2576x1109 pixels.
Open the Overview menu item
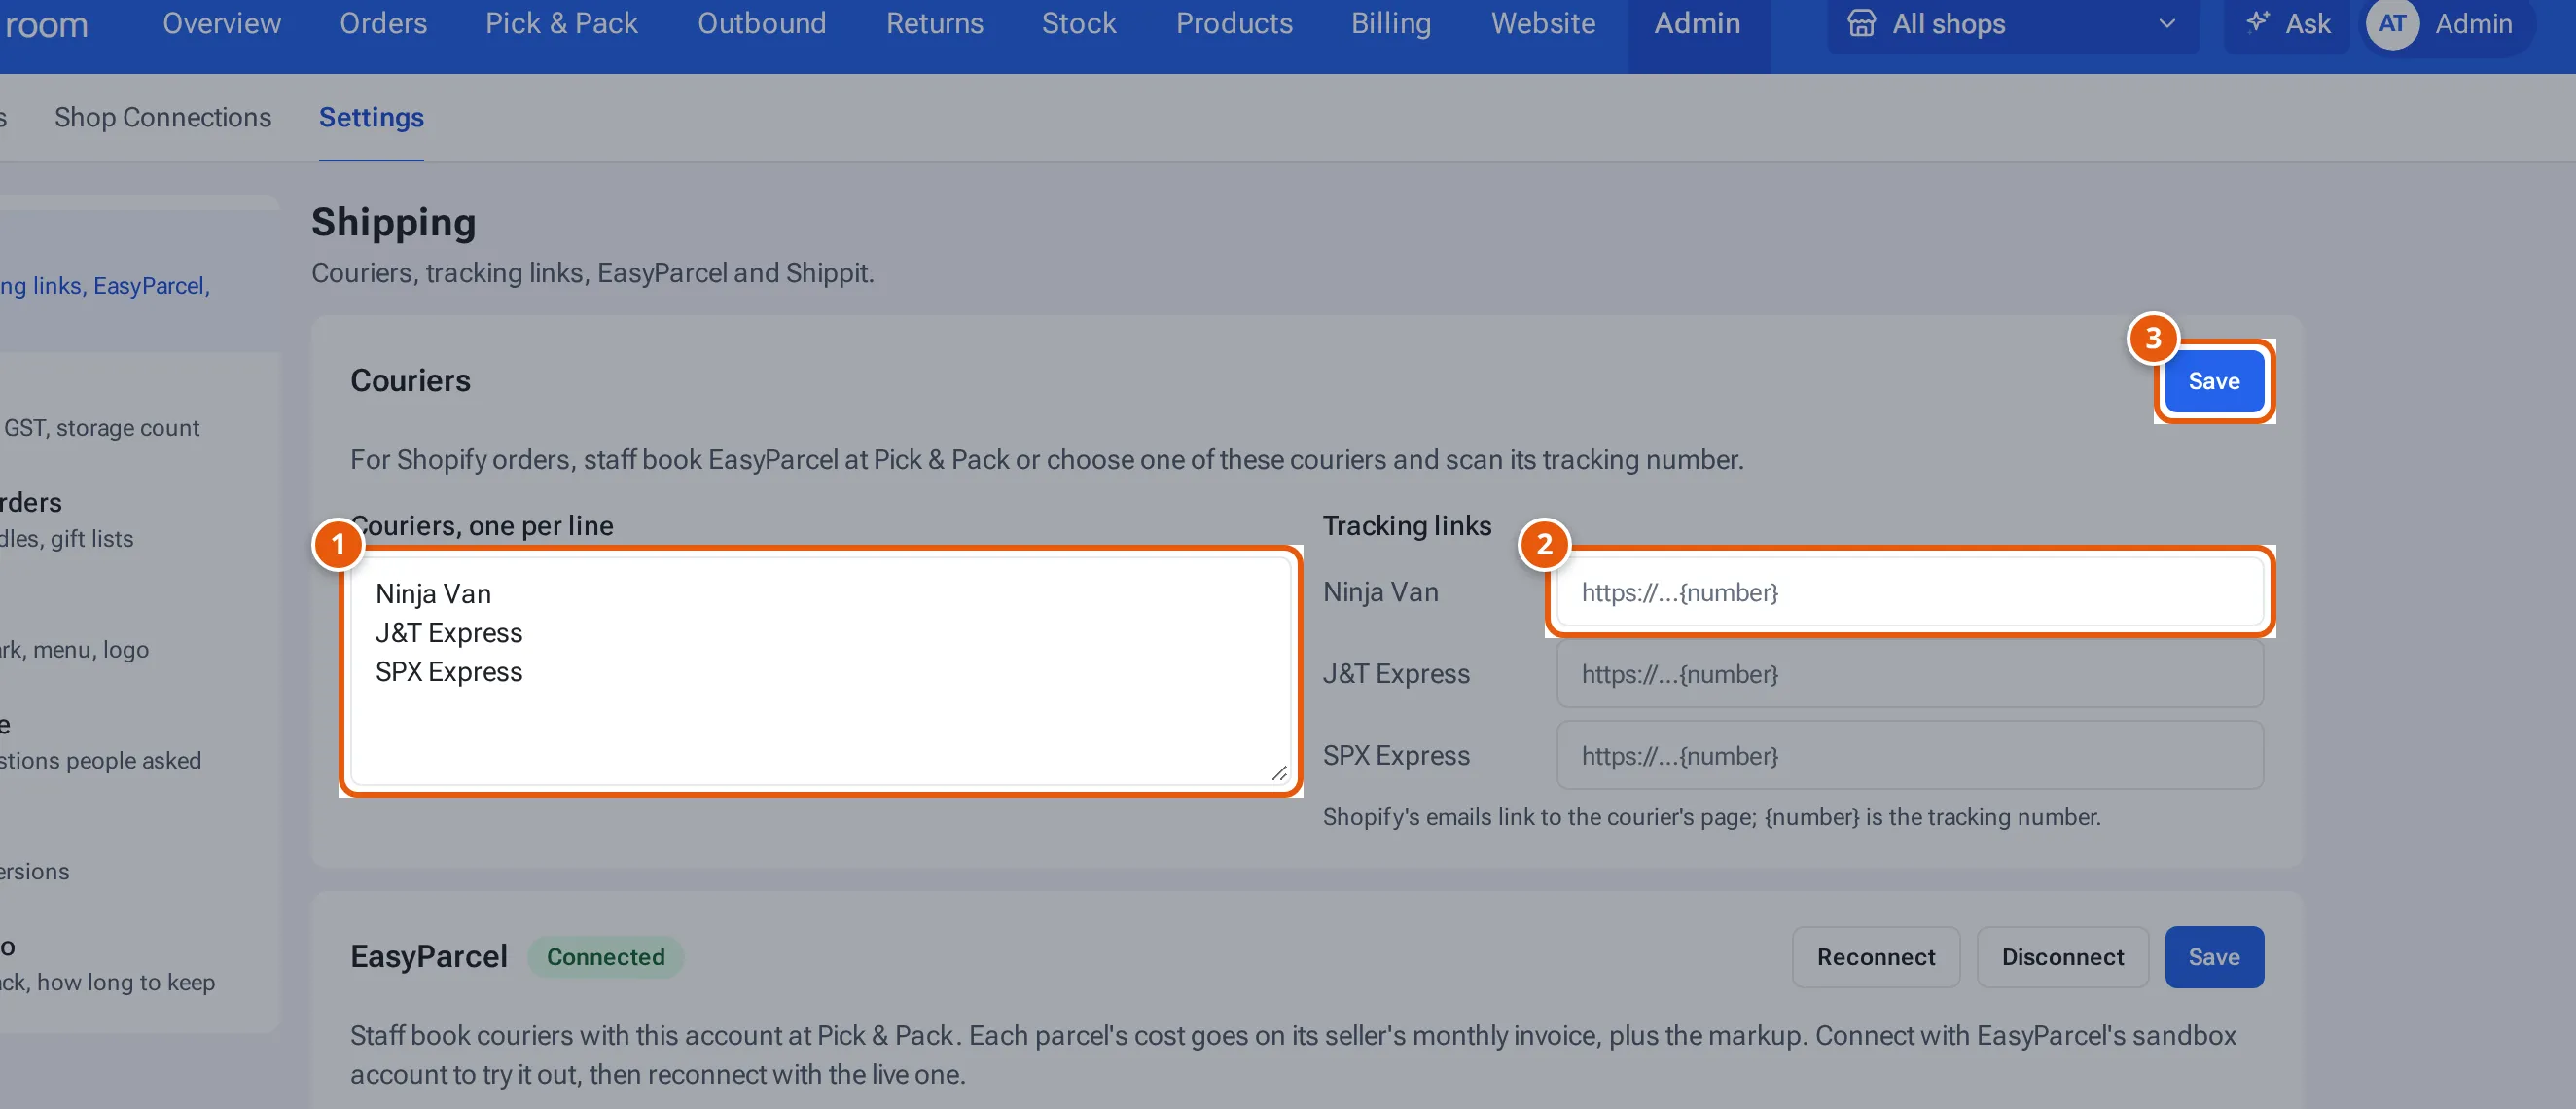(222, 23)
